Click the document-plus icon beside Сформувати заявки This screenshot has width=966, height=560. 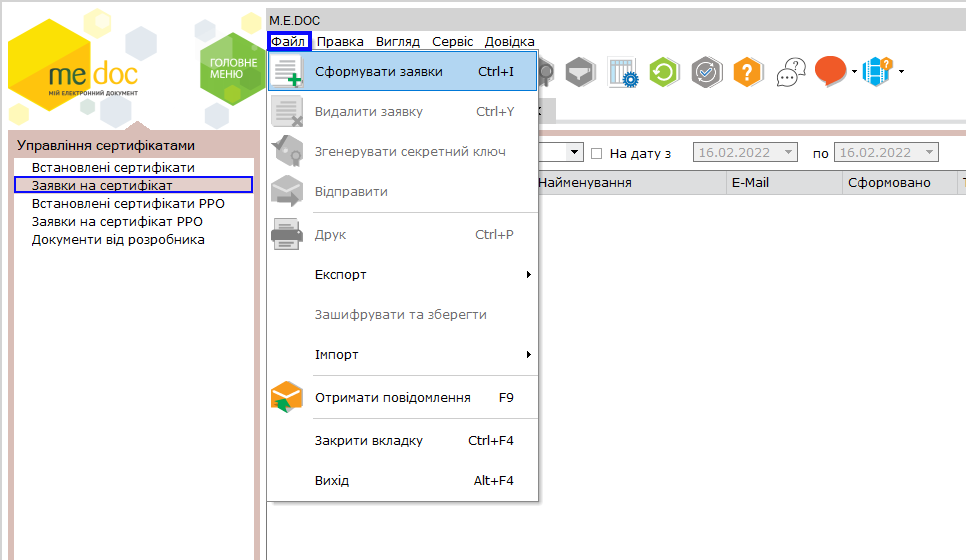[287, 71]
